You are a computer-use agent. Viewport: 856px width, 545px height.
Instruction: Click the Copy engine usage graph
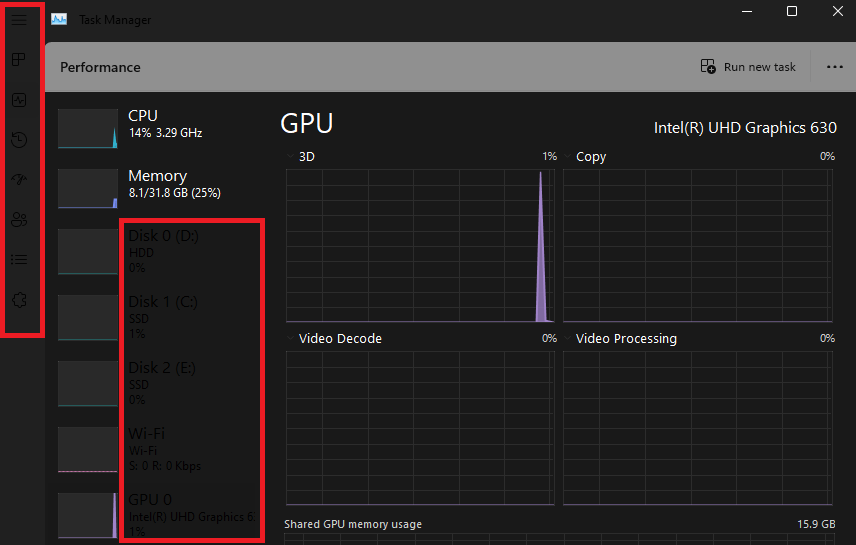coord(698,246)
